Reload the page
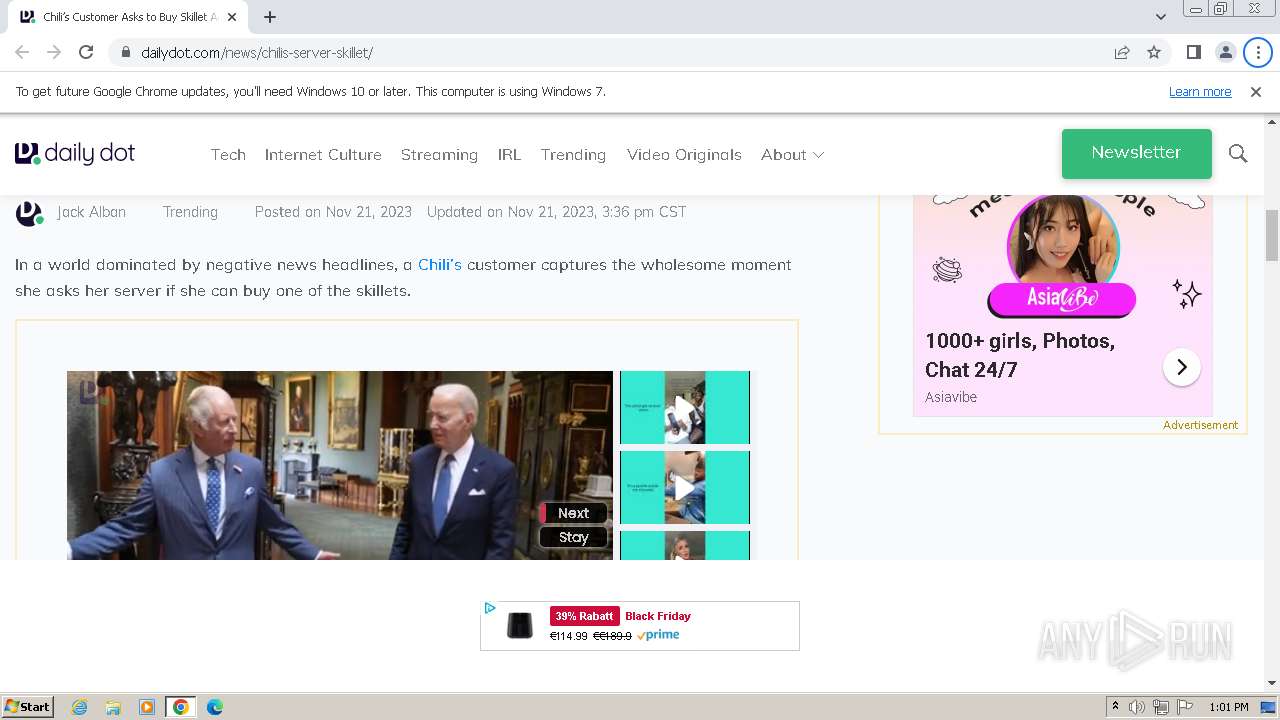 point(86,52)
